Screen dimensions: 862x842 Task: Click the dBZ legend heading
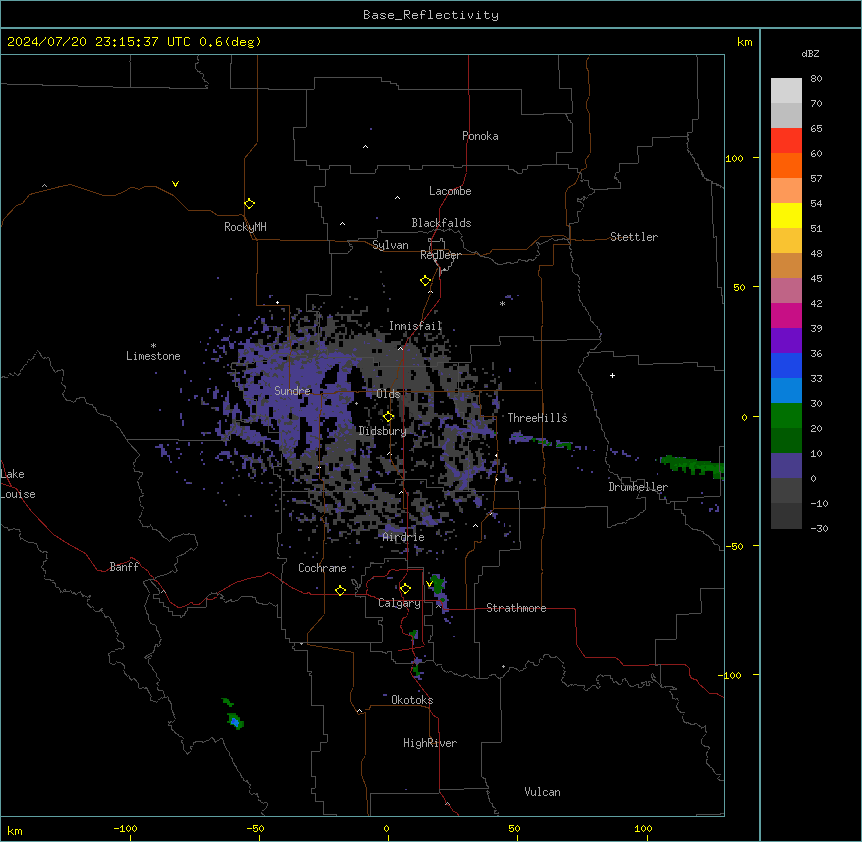click(810, 54)
